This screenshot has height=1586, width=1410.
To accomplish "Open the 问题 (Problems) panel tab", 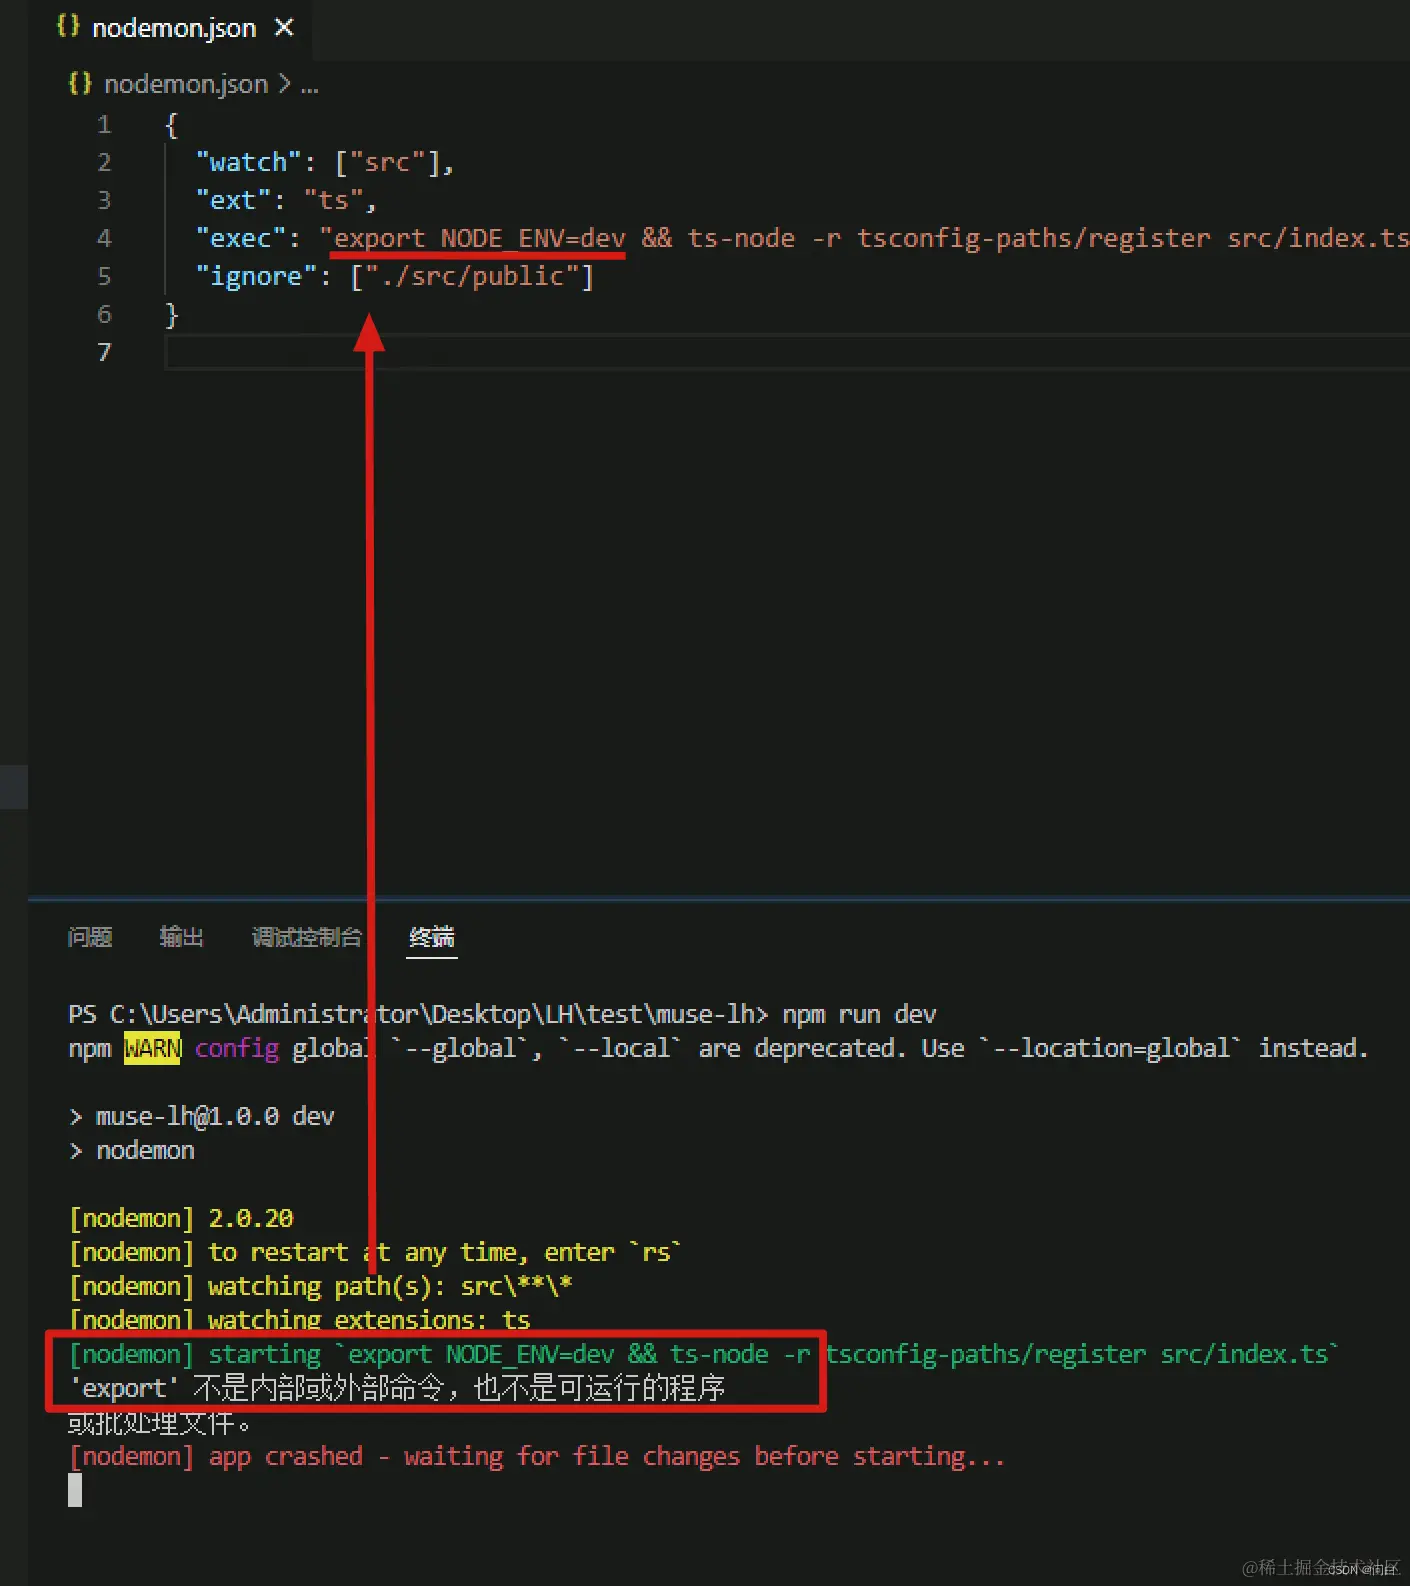I will coord(90,937).
